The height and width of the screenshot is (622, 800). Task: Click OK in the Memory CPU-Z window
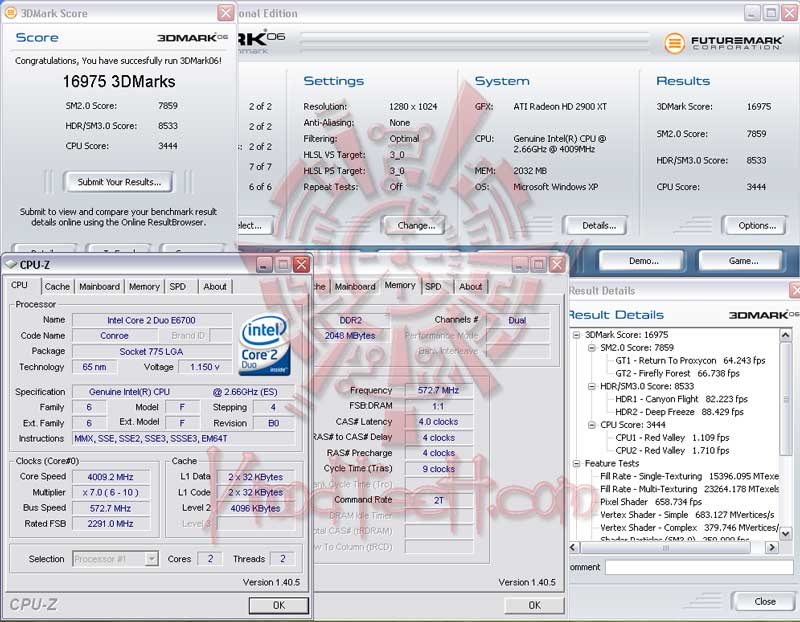[534, 605]
